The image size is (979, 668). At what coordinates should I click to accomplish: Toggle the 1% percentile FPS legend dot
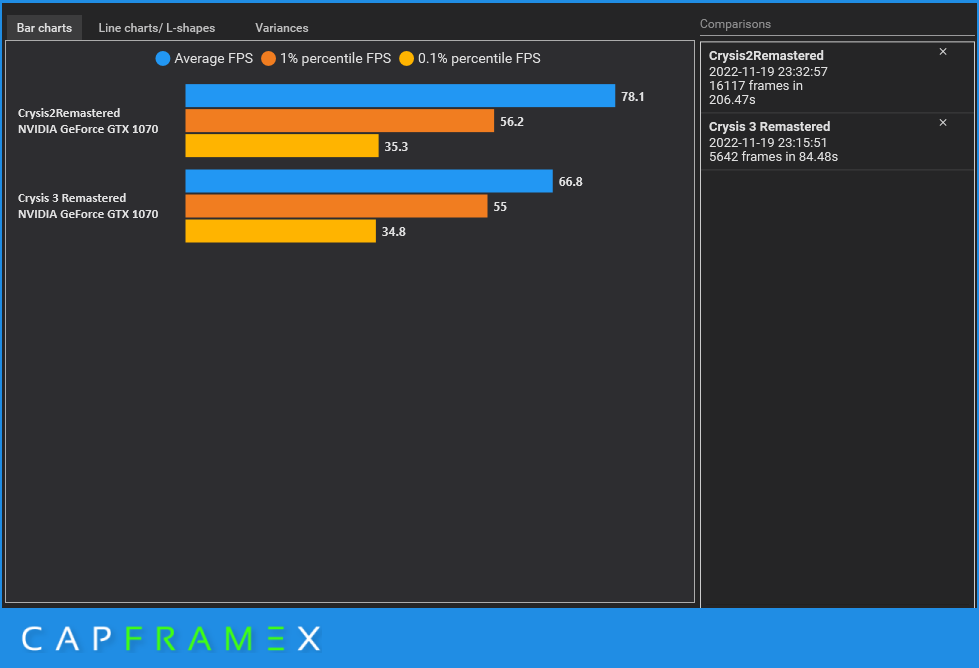[x=268, y=59]
